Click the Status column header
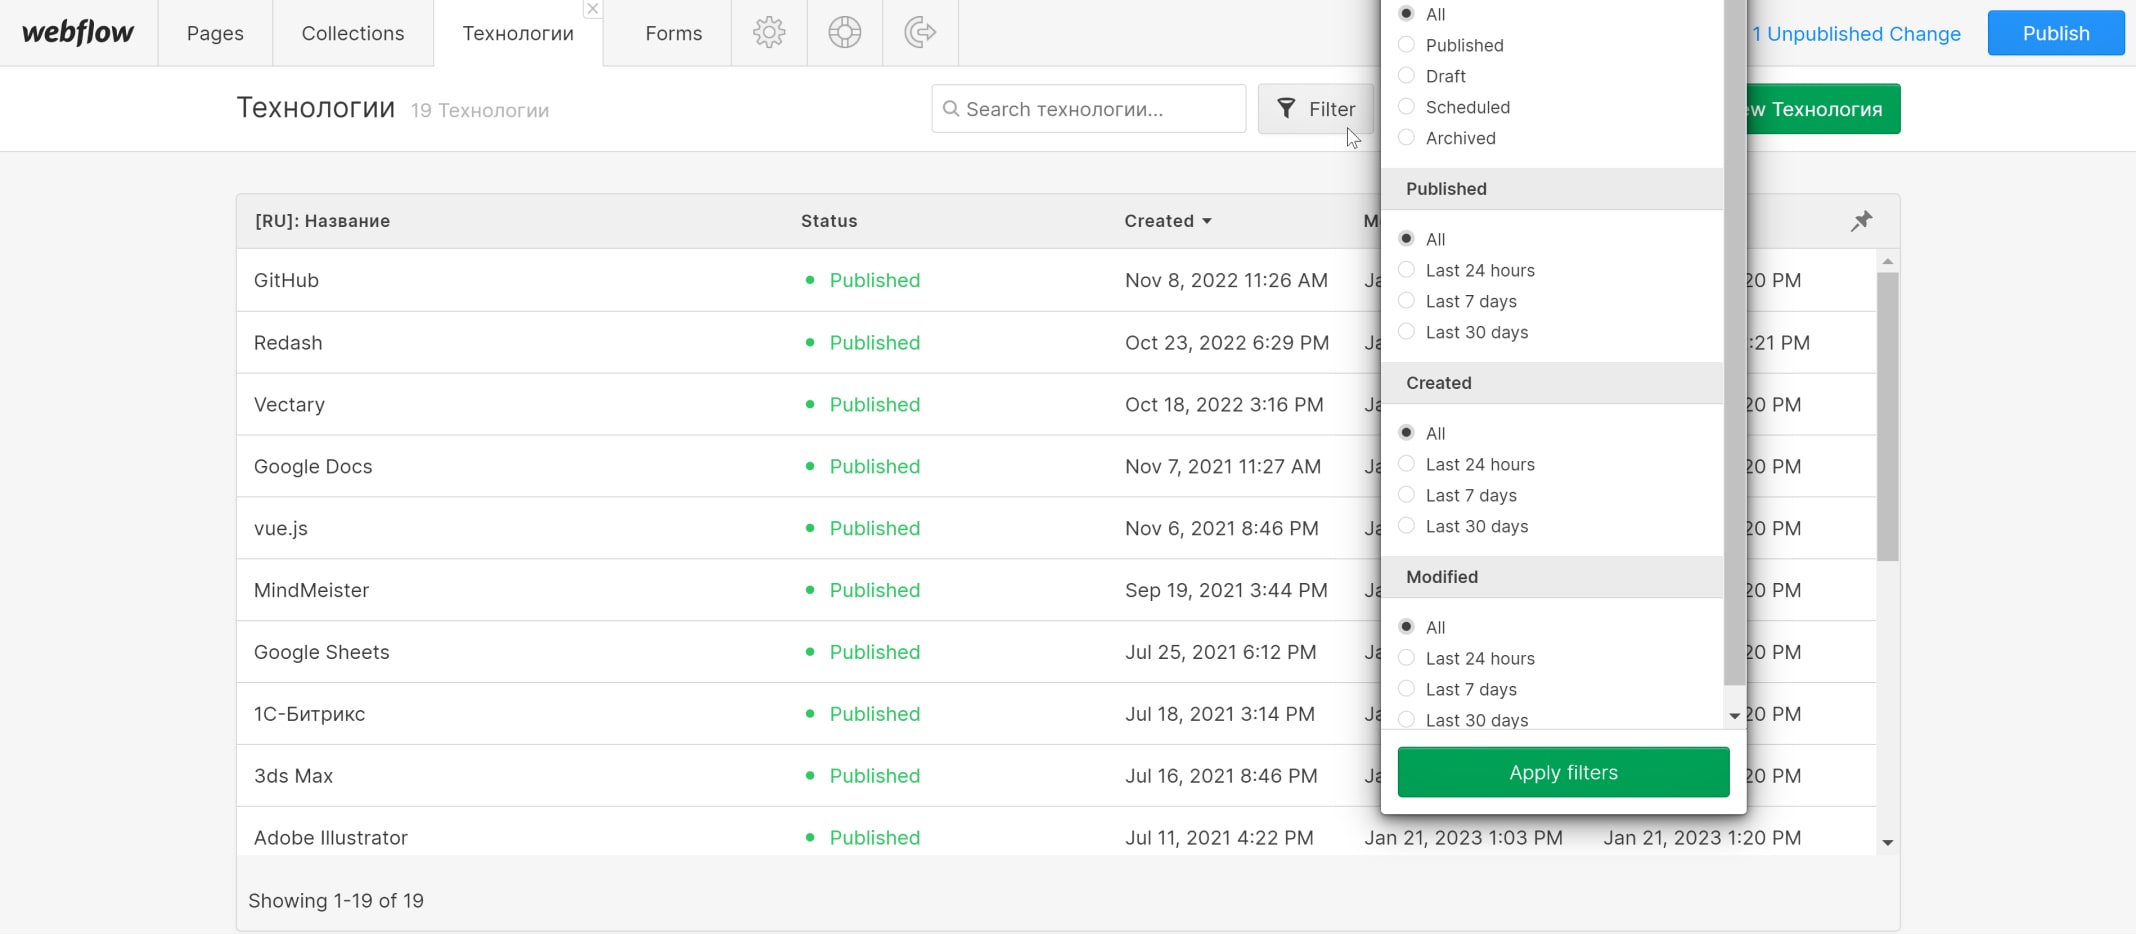Image resolution: width=2136 pixels, height=935 pixels. [829, 221]
